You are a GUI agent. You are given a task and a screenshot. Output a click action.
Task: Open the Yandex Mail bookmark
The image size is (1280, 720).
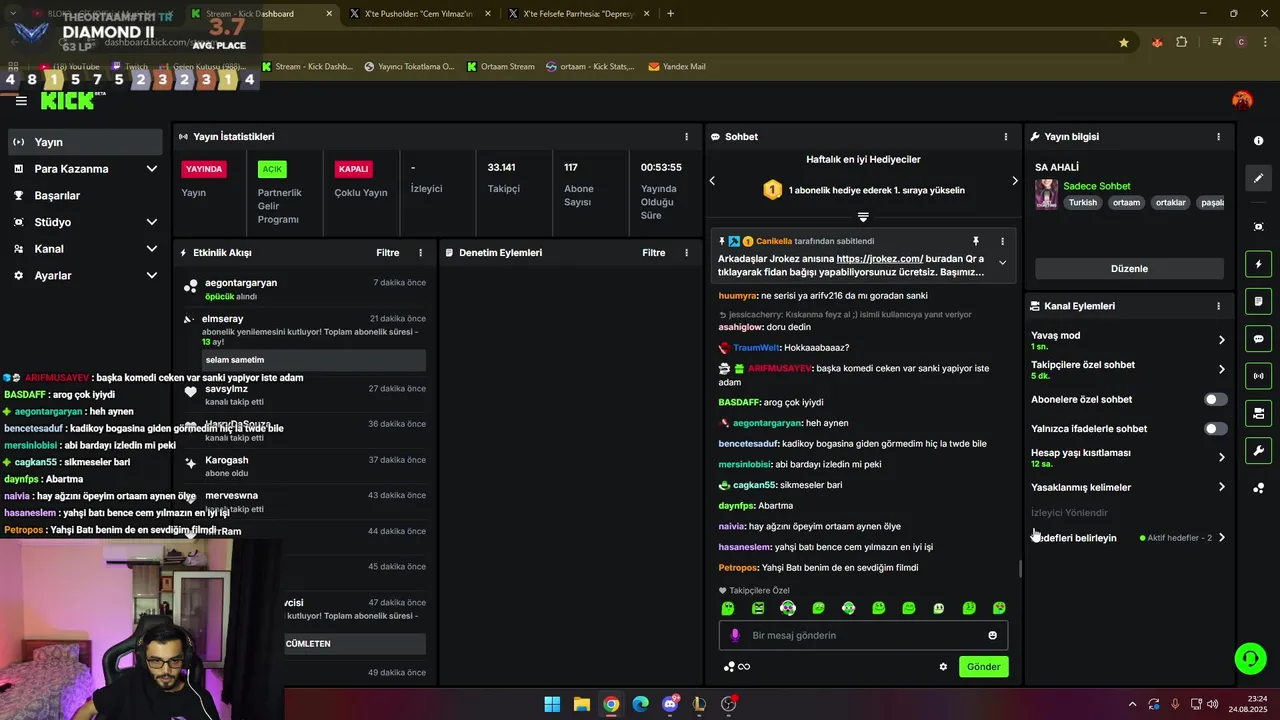point(677,67)
